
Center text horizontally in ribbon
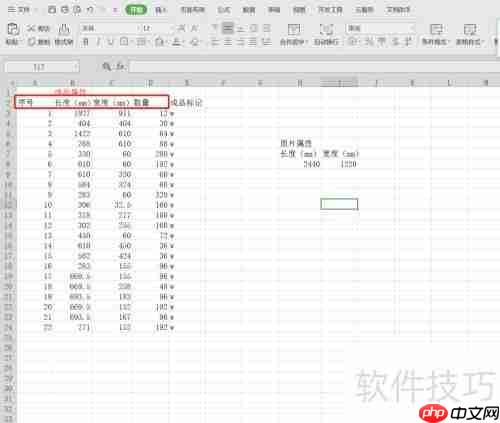(228, 42)
